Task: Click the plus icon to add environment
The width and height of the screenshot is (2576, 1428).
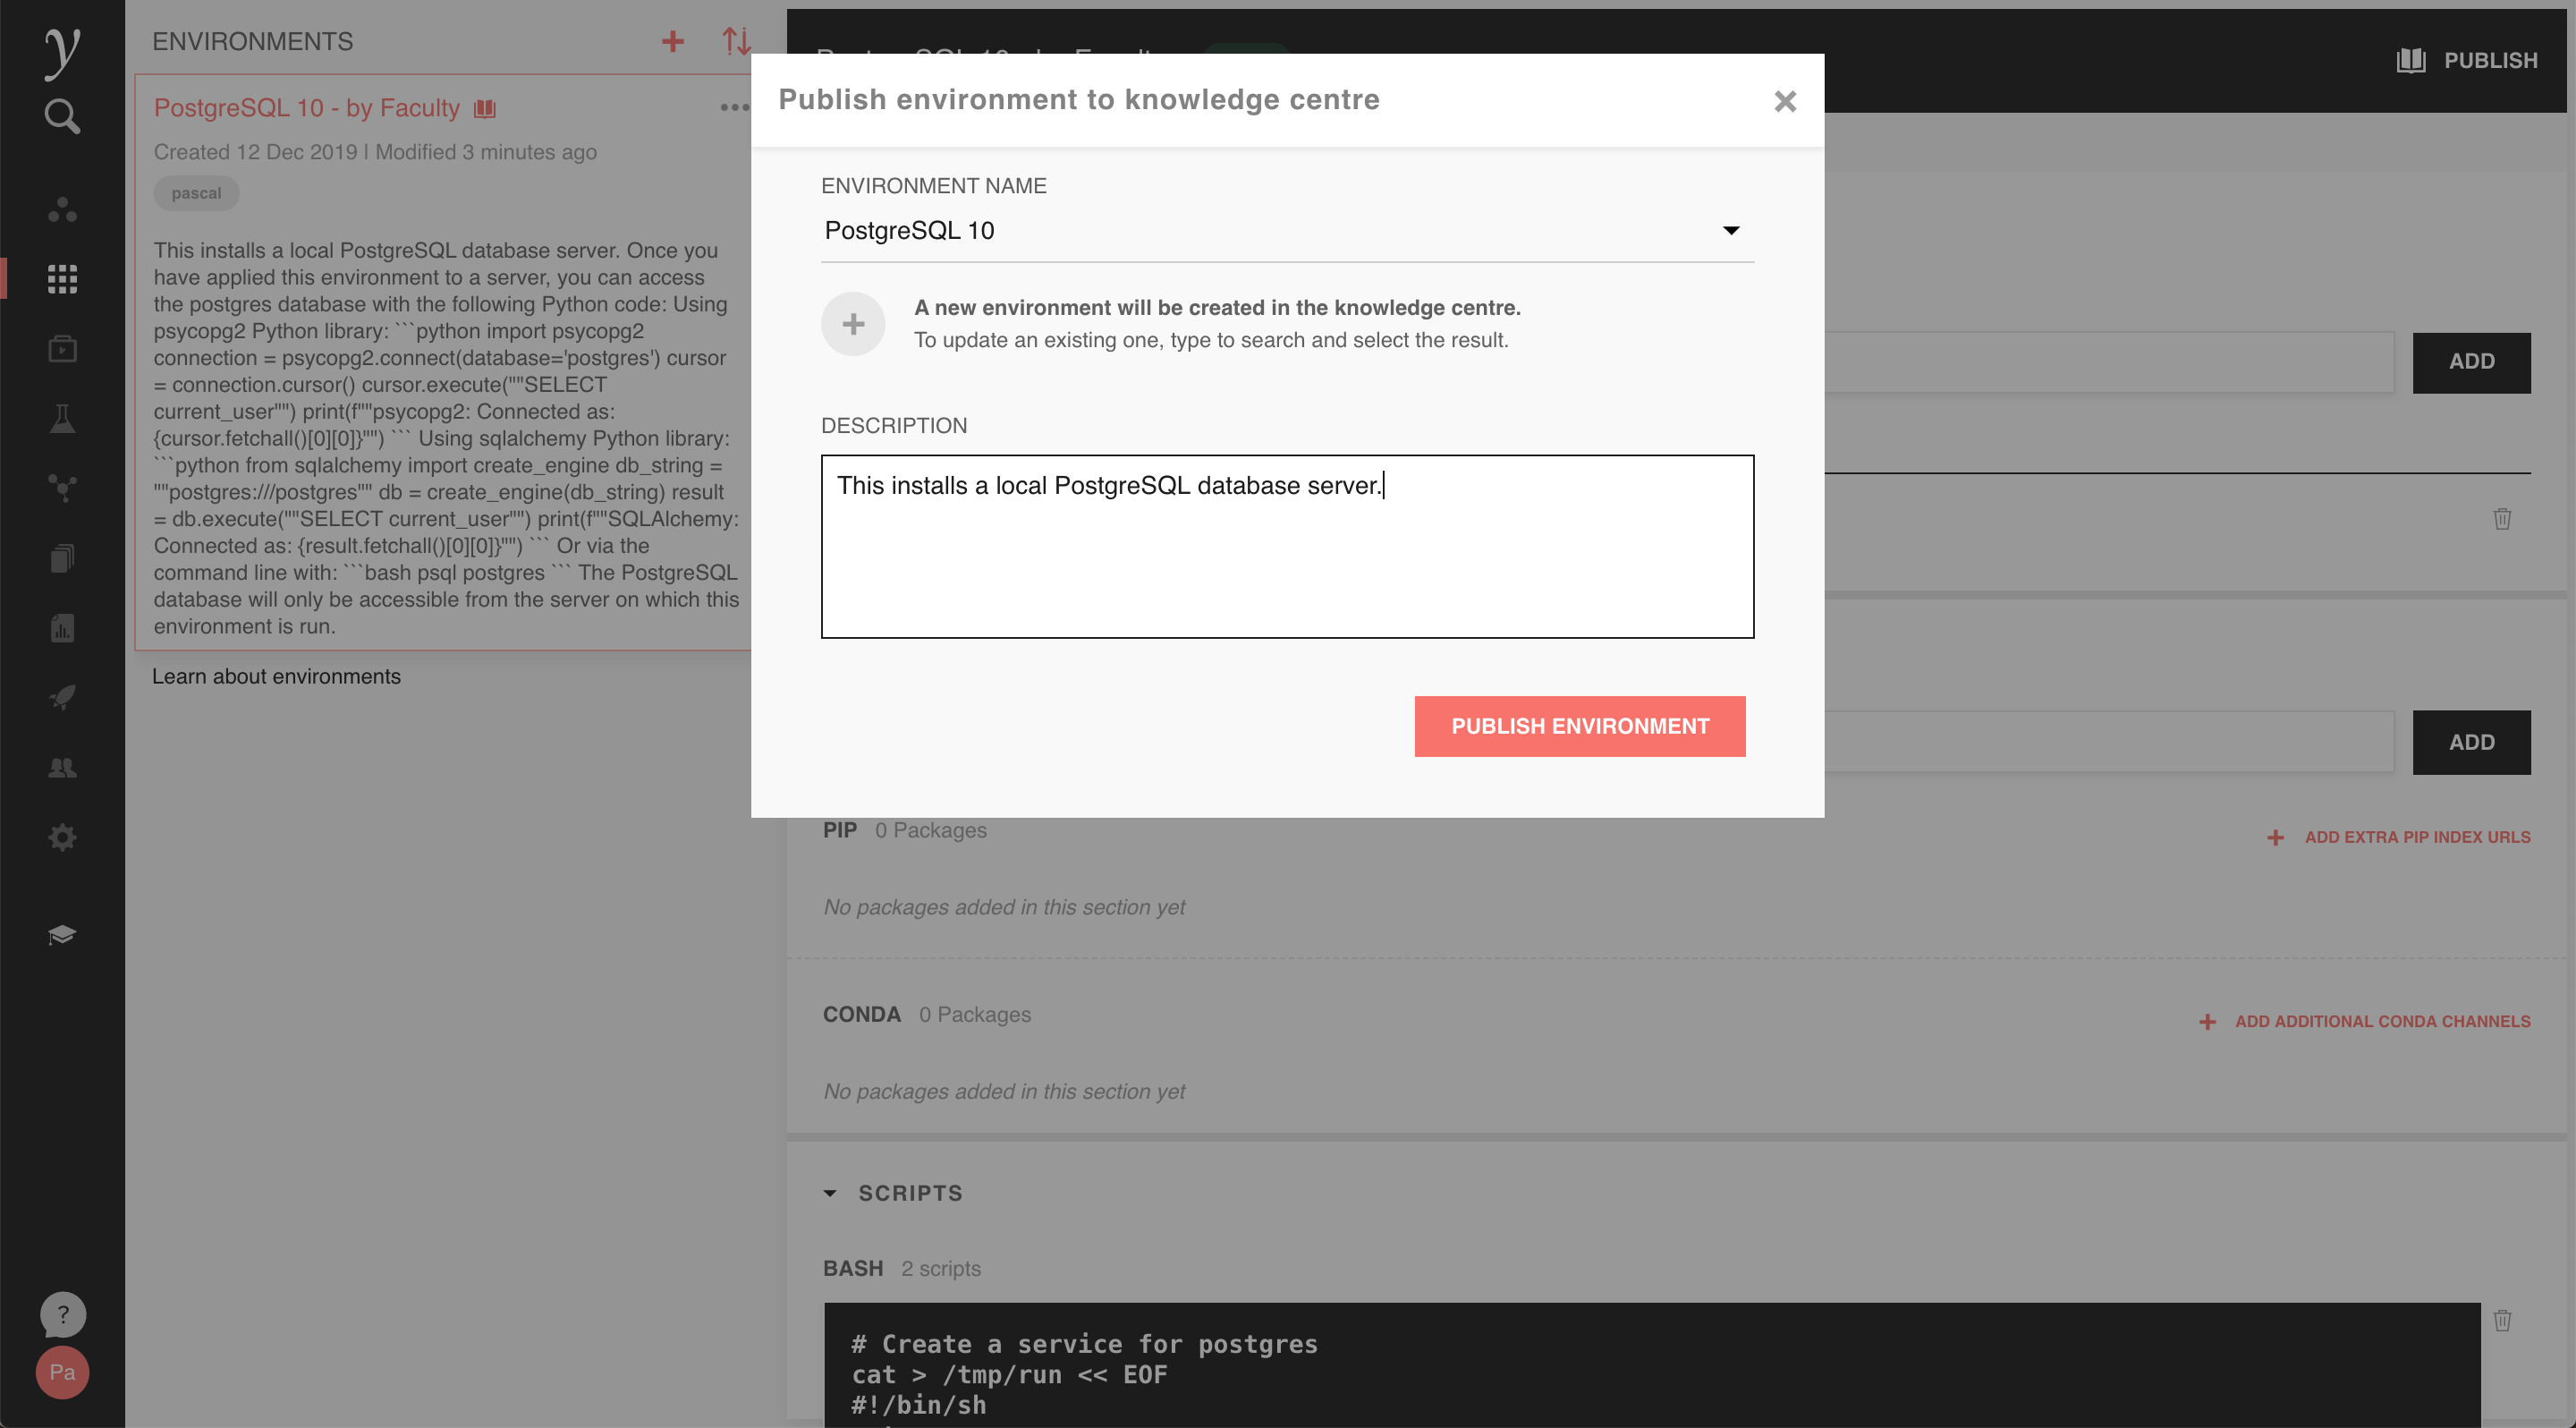Action: click(x=673, y=41)
